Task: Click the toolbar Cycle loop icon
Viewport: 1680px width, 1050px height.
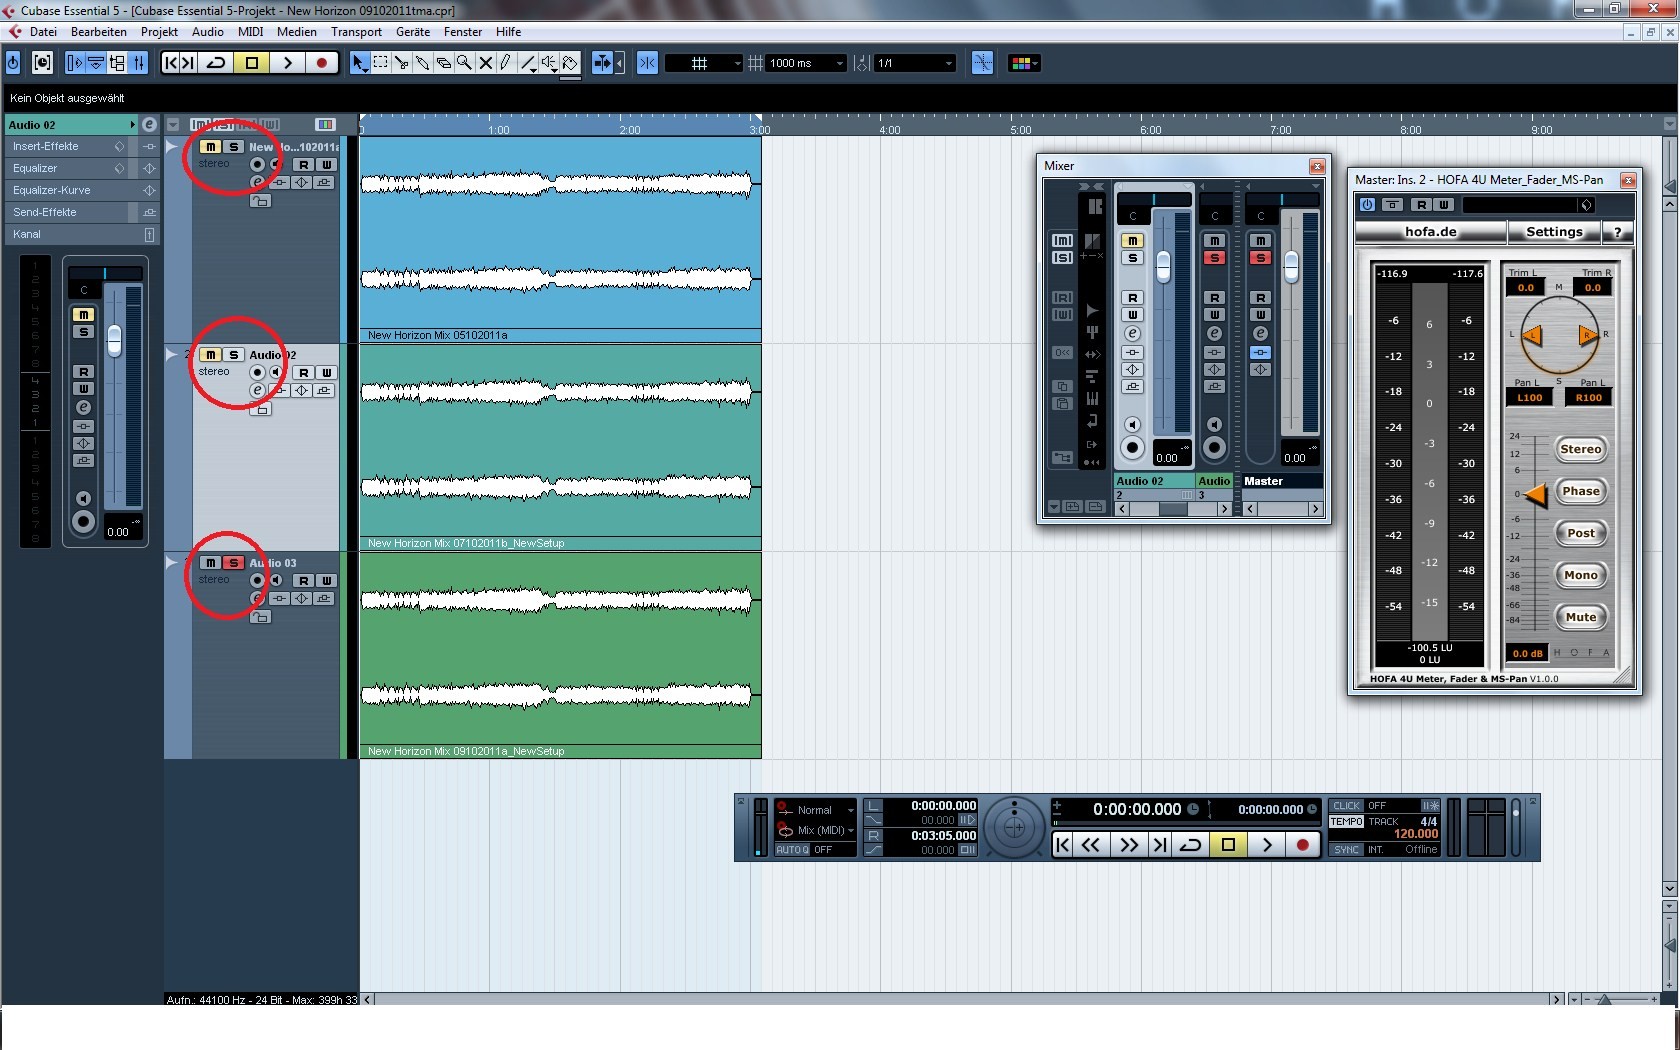Action: click(x=215, y=63)
